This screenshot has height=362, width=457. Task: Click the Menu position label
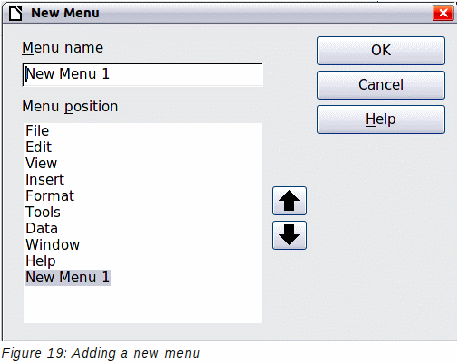(x=70, y=107)
